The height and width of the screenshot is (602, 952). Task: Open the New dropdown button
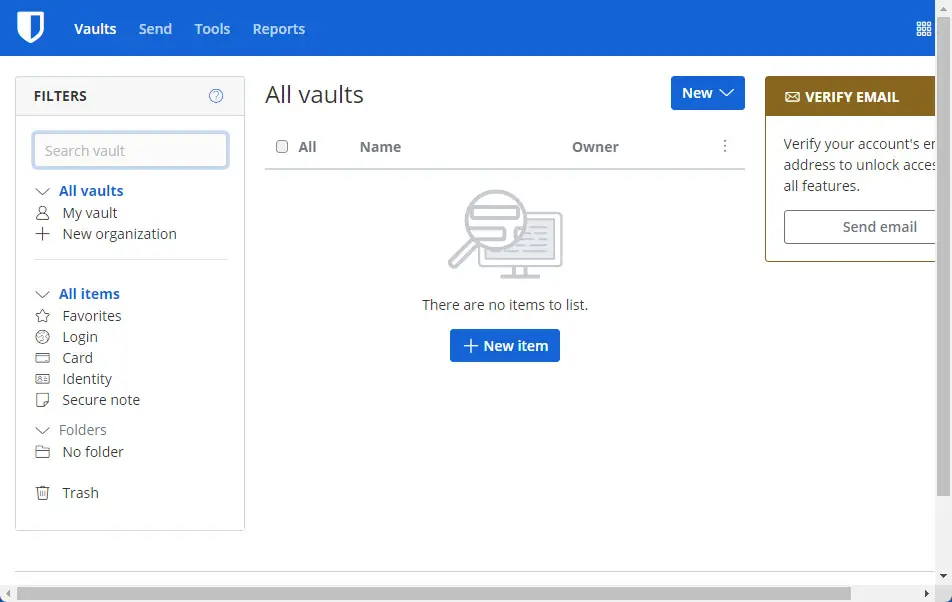pyautogui.click(x=707, y=93)
